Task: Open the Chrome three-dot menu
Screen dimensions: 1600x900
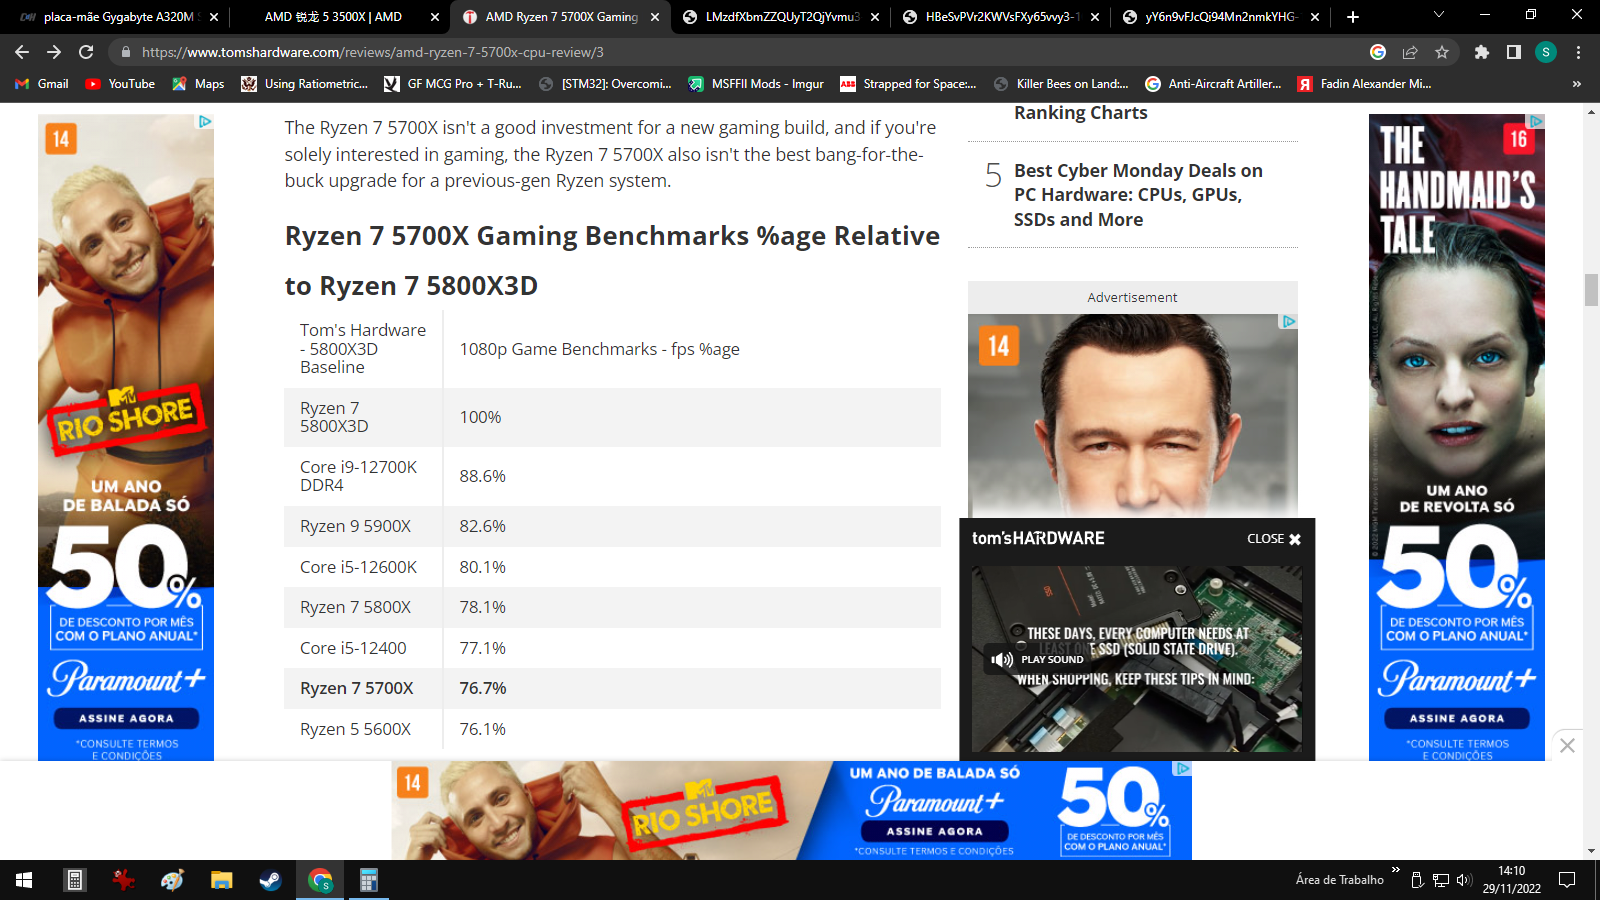Action: [1579, 52]
